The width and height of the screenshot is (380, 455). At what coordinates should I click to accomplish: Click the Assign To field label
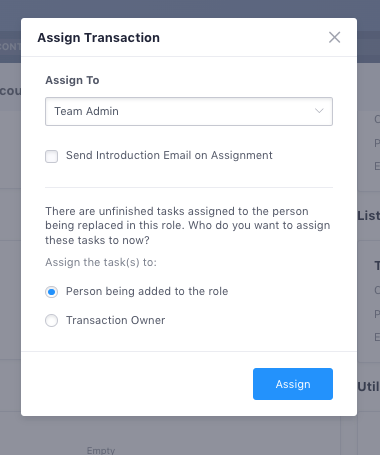[72, 80]
